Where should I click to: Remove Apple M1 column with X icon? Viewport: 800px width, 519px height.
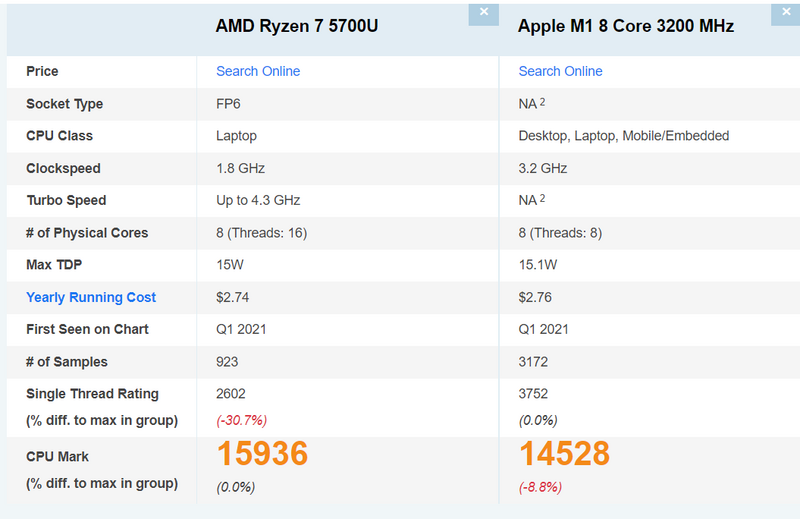tap(786, 14)
